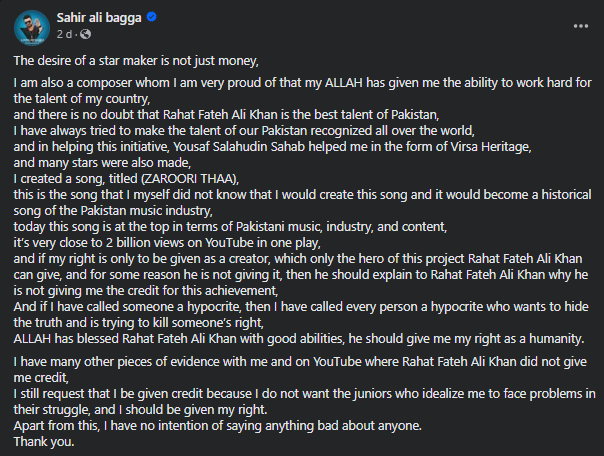604x456 pixels.
Task: Click the sentence starting 'Apart from this'
Action: (218, 426)
